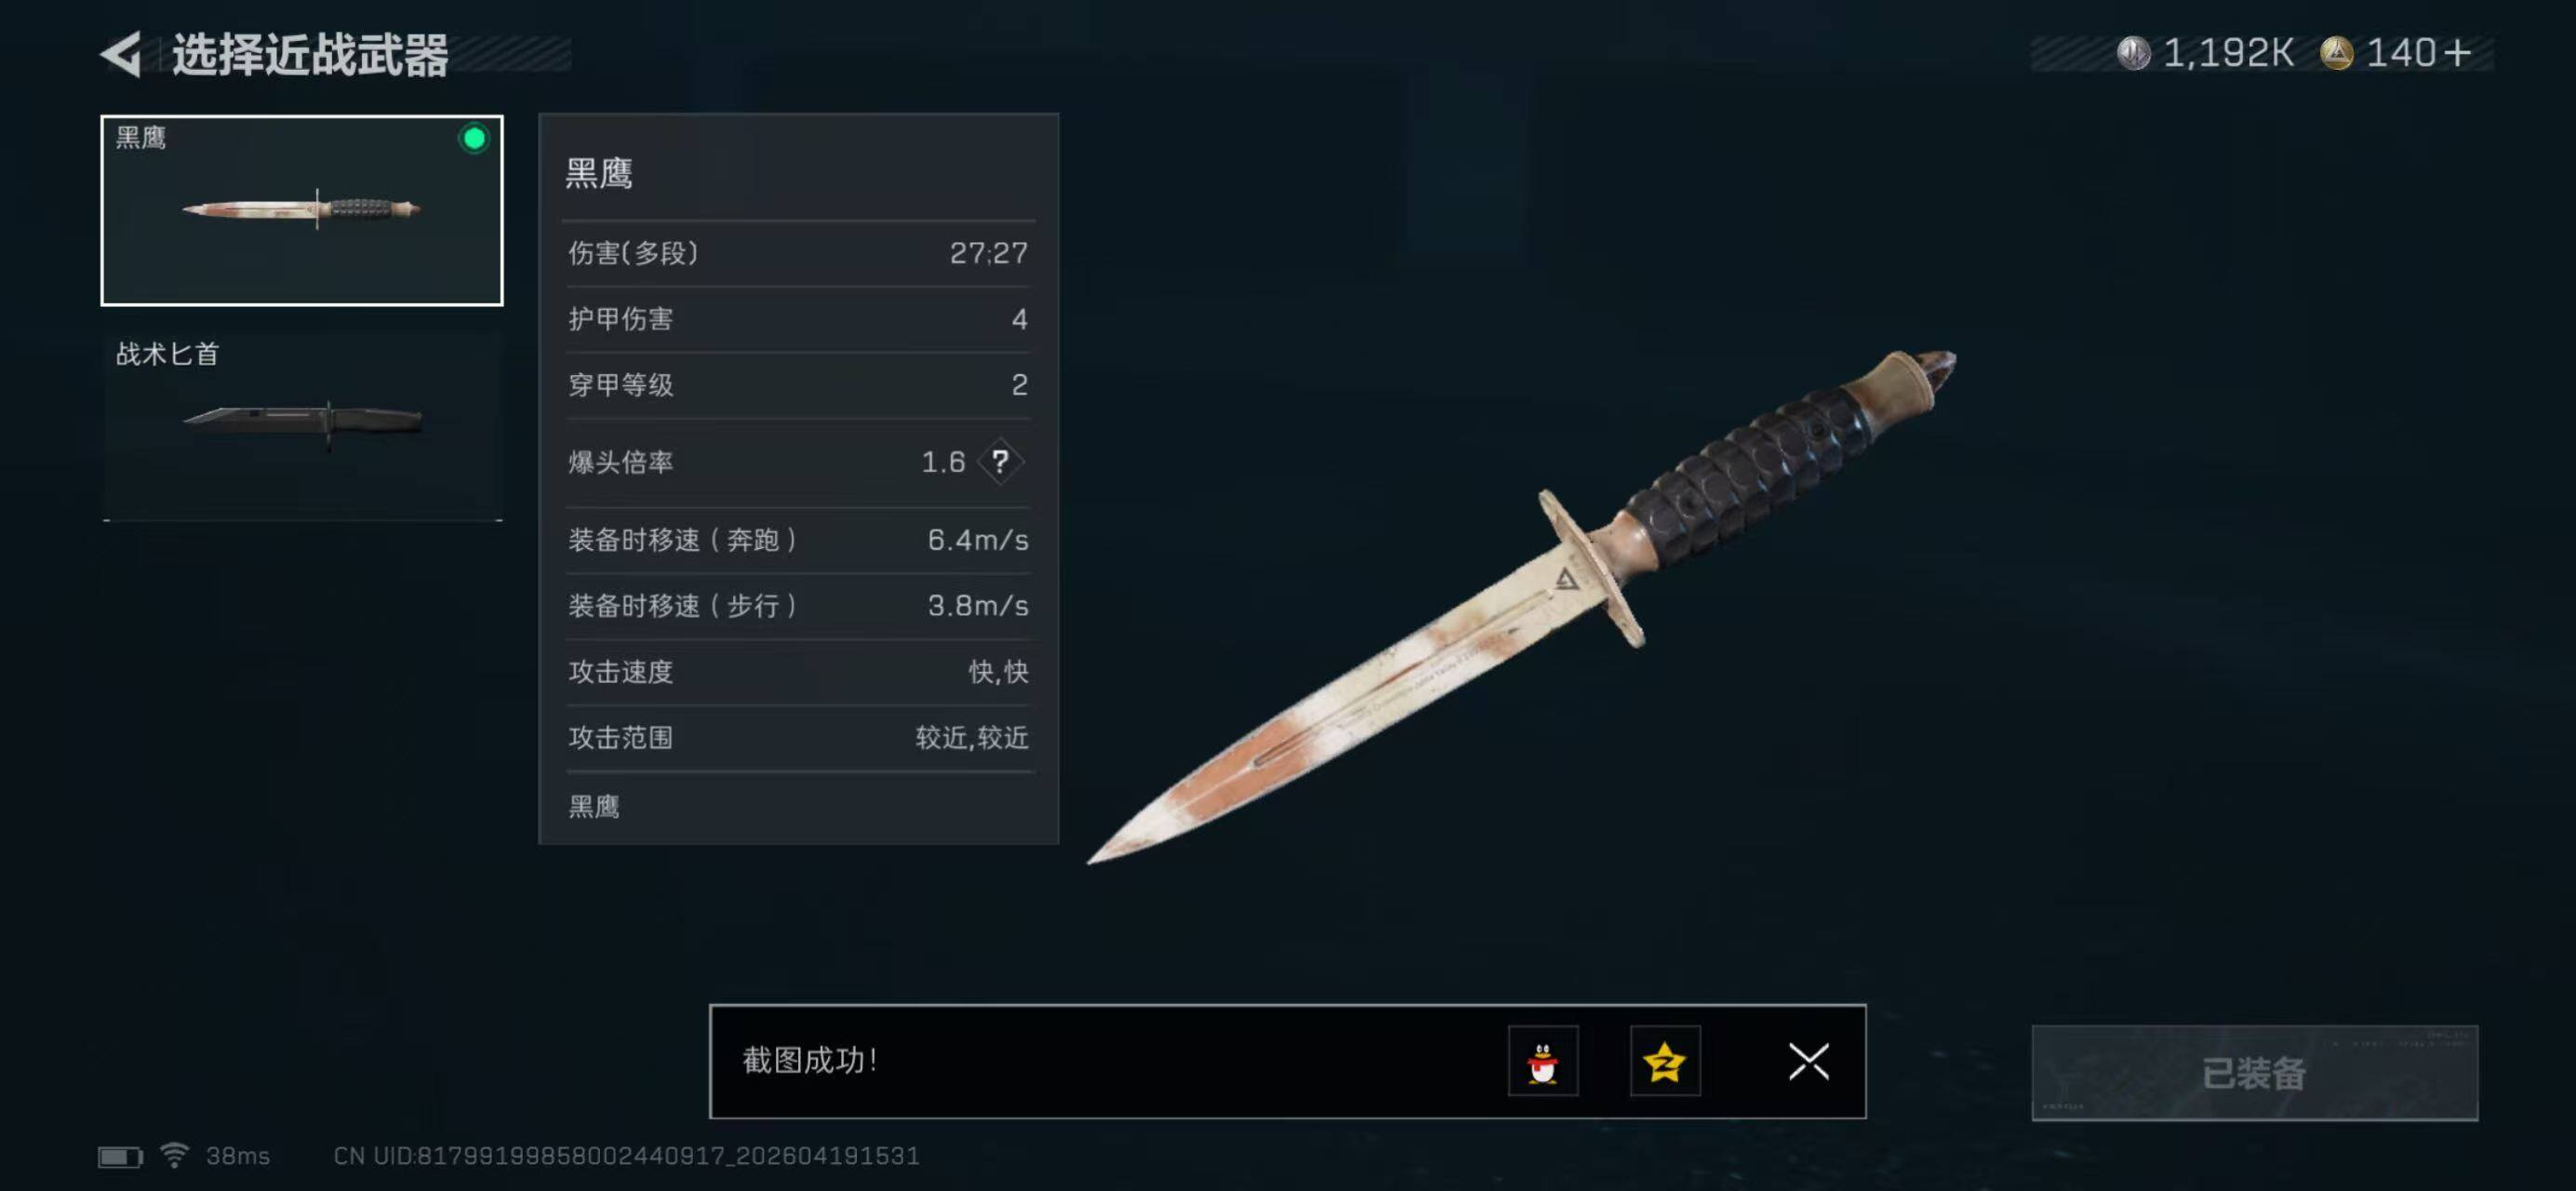The height and width of the screenshot is (1191, 2576).
Task: Click the 已装备 button
Action: coord(2254,1073)
